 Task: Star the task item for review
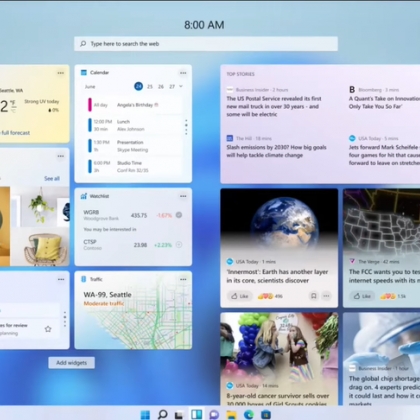pyautogui.click(x=48, y=329)
